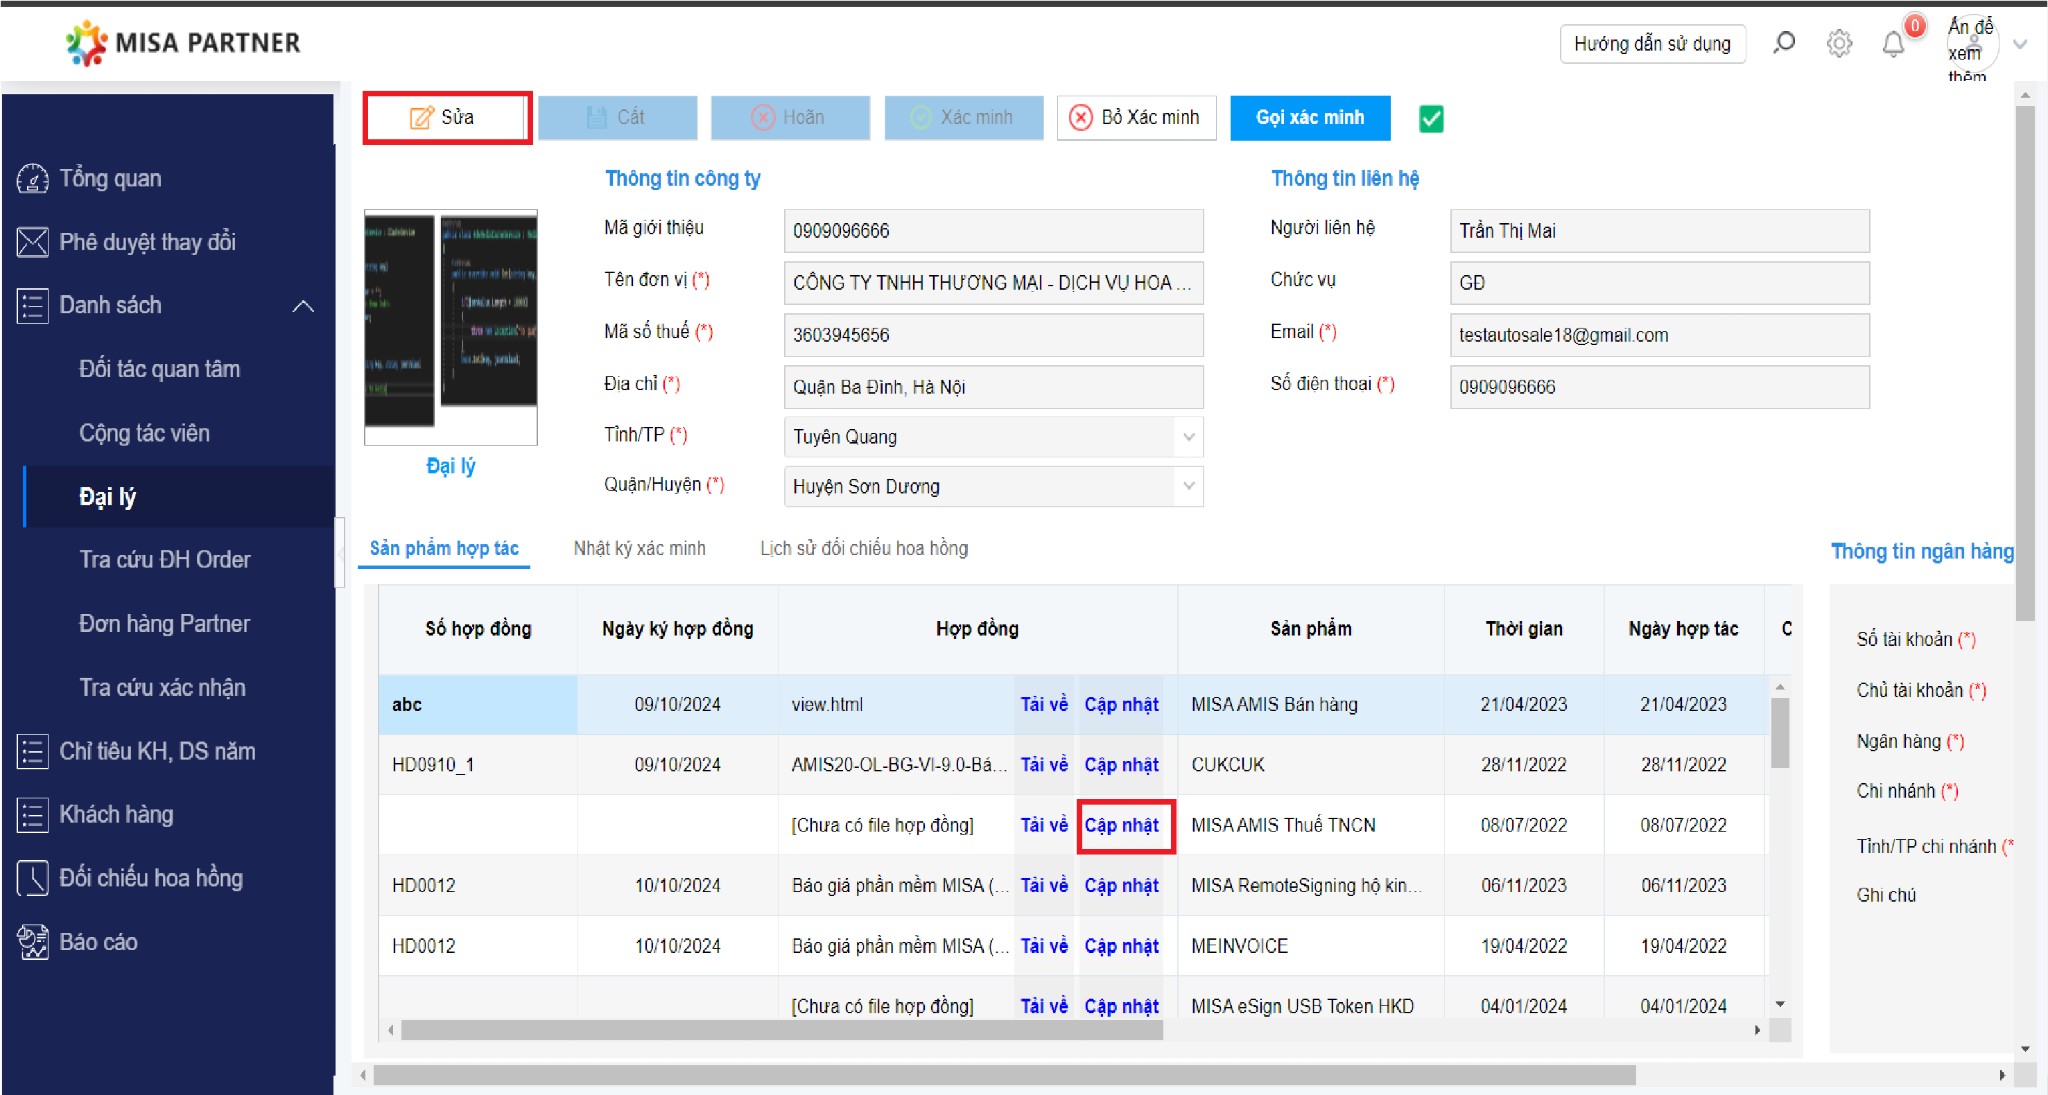Click the Đại lý profile thumbnail image

coord(450,326)
